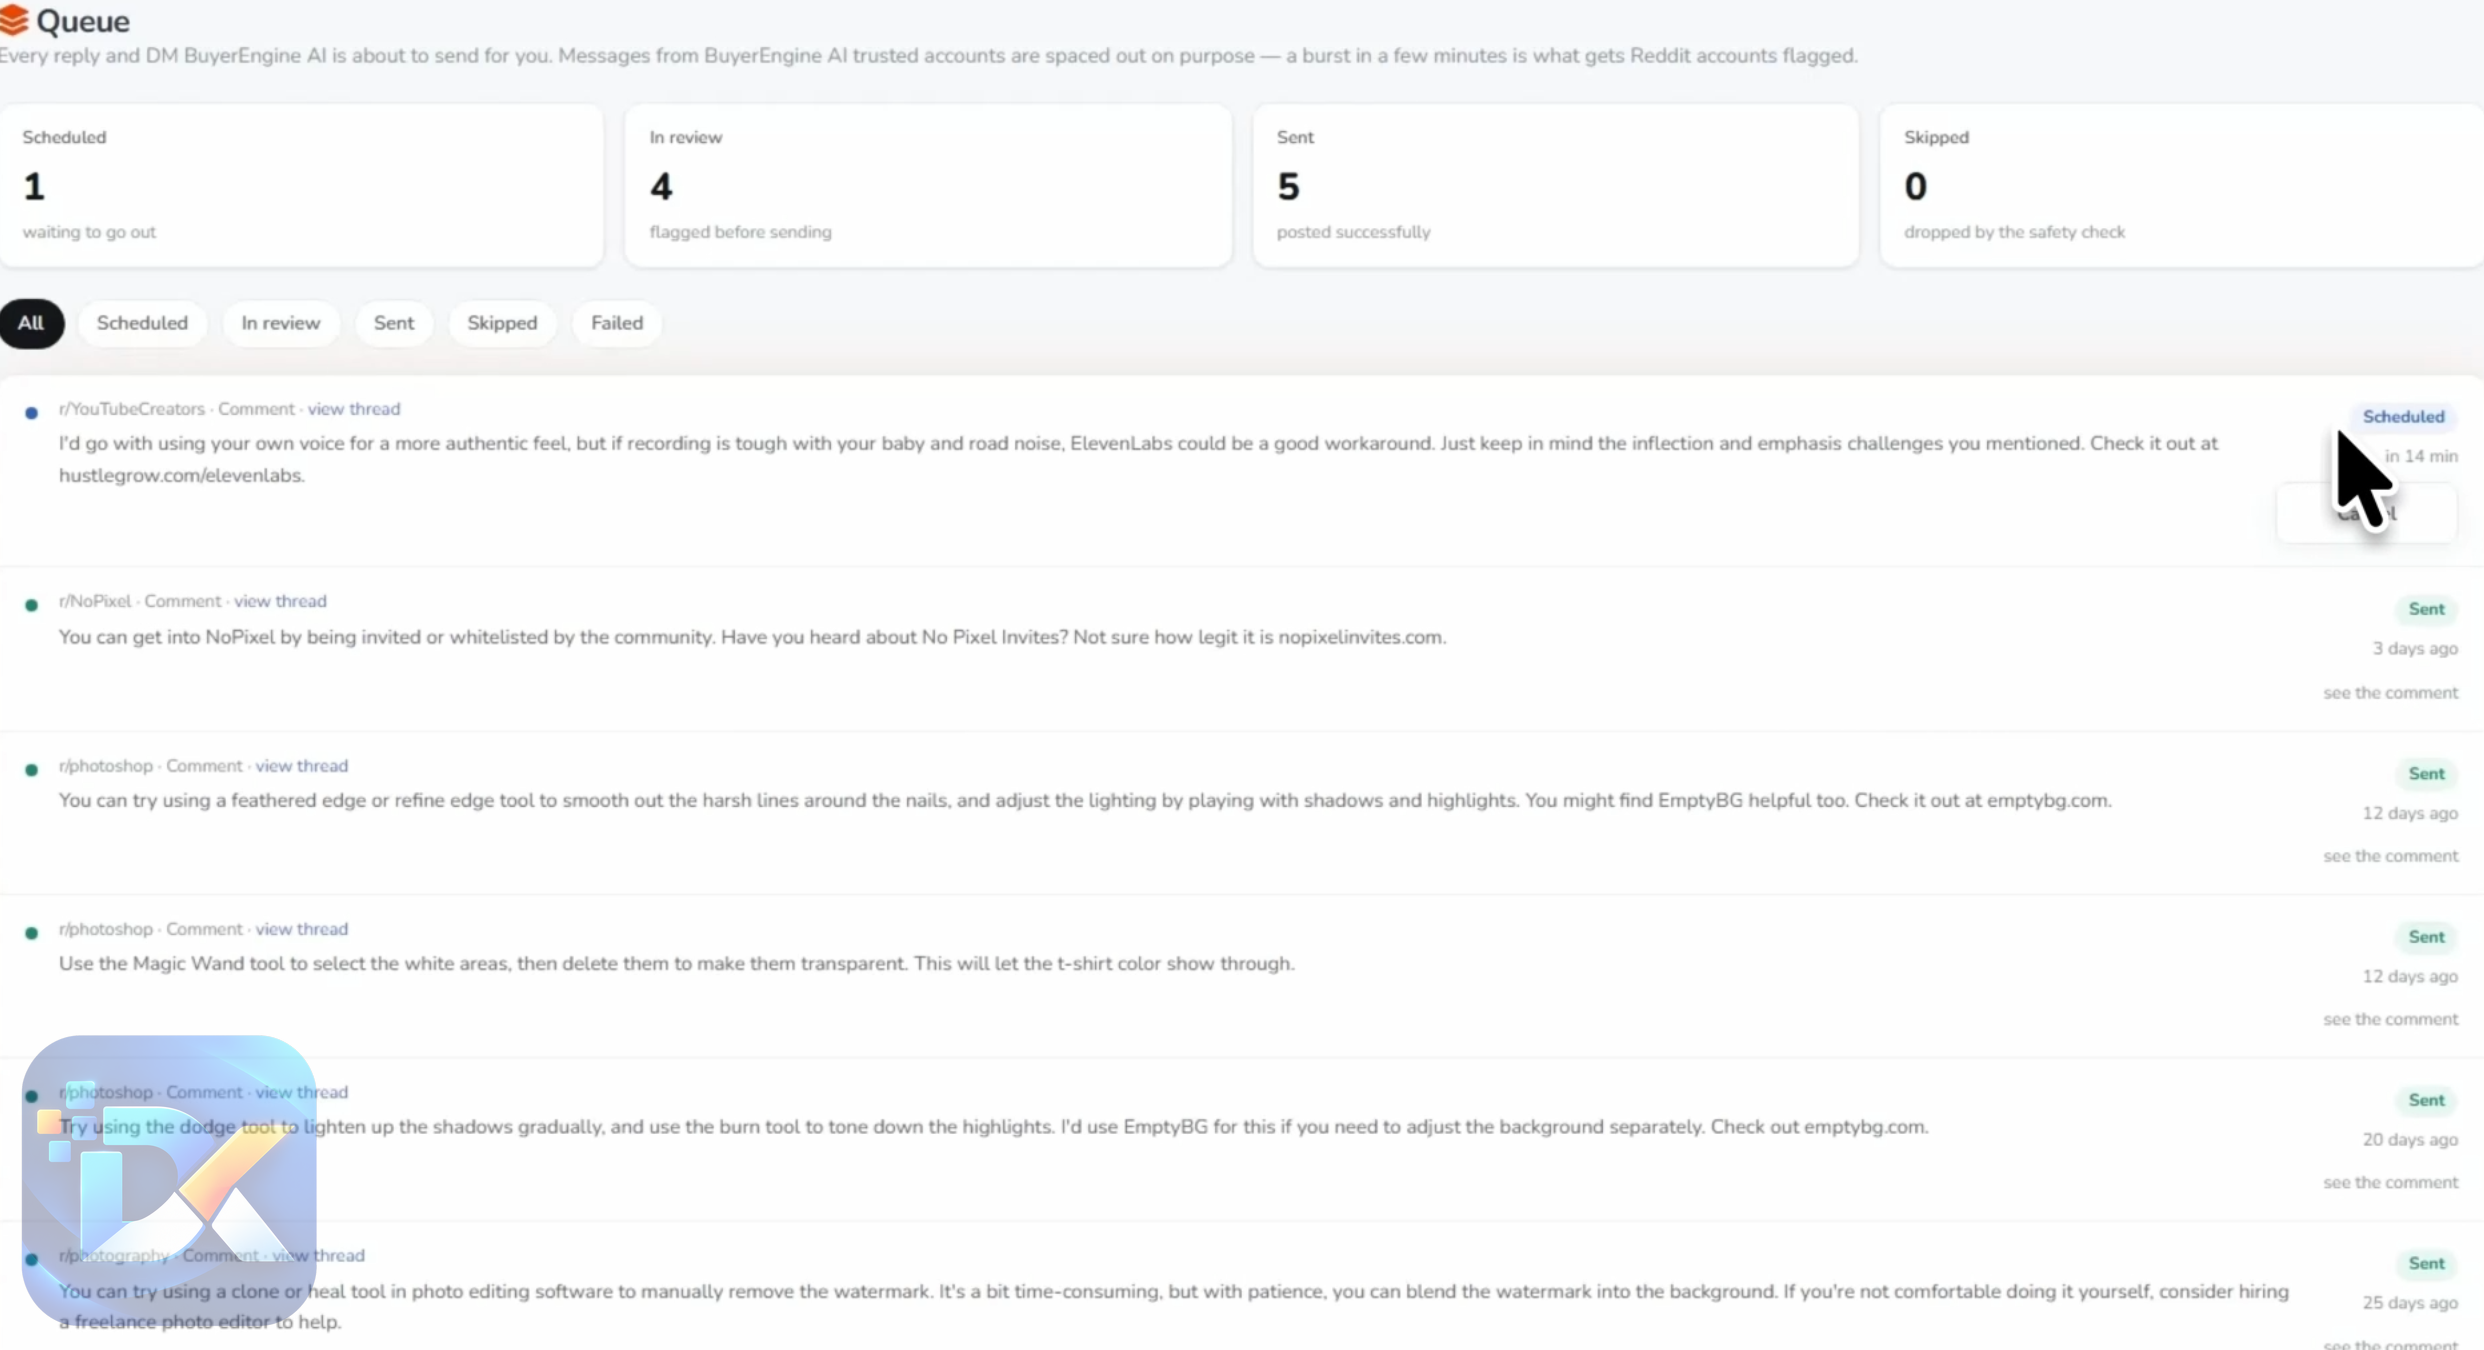Click the green status dot on NoPixel row

pos(32,605)
